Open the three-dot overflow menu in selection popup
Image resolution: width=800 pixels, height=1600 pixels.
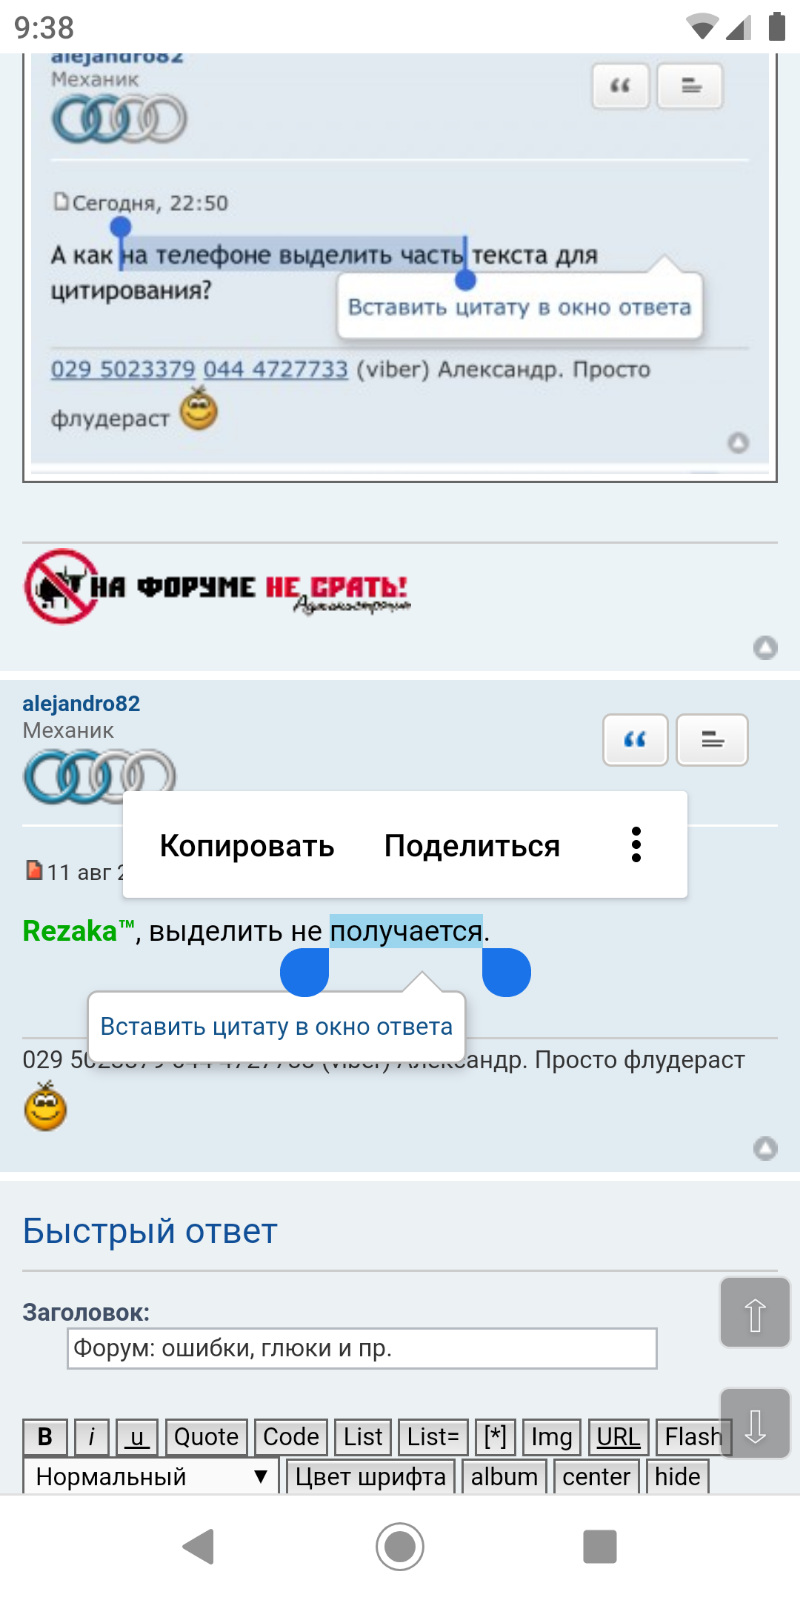[636, 845]
